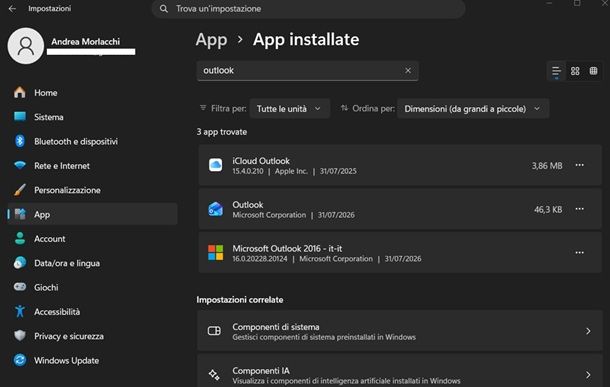
Task: Click the app search field containing outlook
Action: 307,71
